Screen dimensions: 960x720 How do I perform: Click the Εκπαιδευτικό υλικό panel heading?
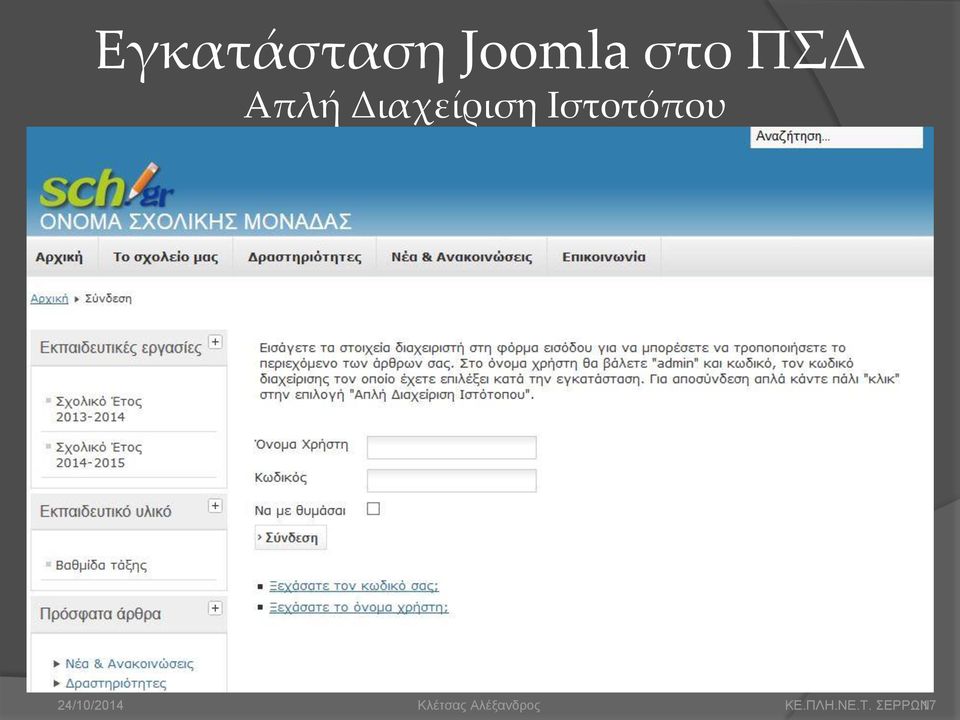point(105,511)
